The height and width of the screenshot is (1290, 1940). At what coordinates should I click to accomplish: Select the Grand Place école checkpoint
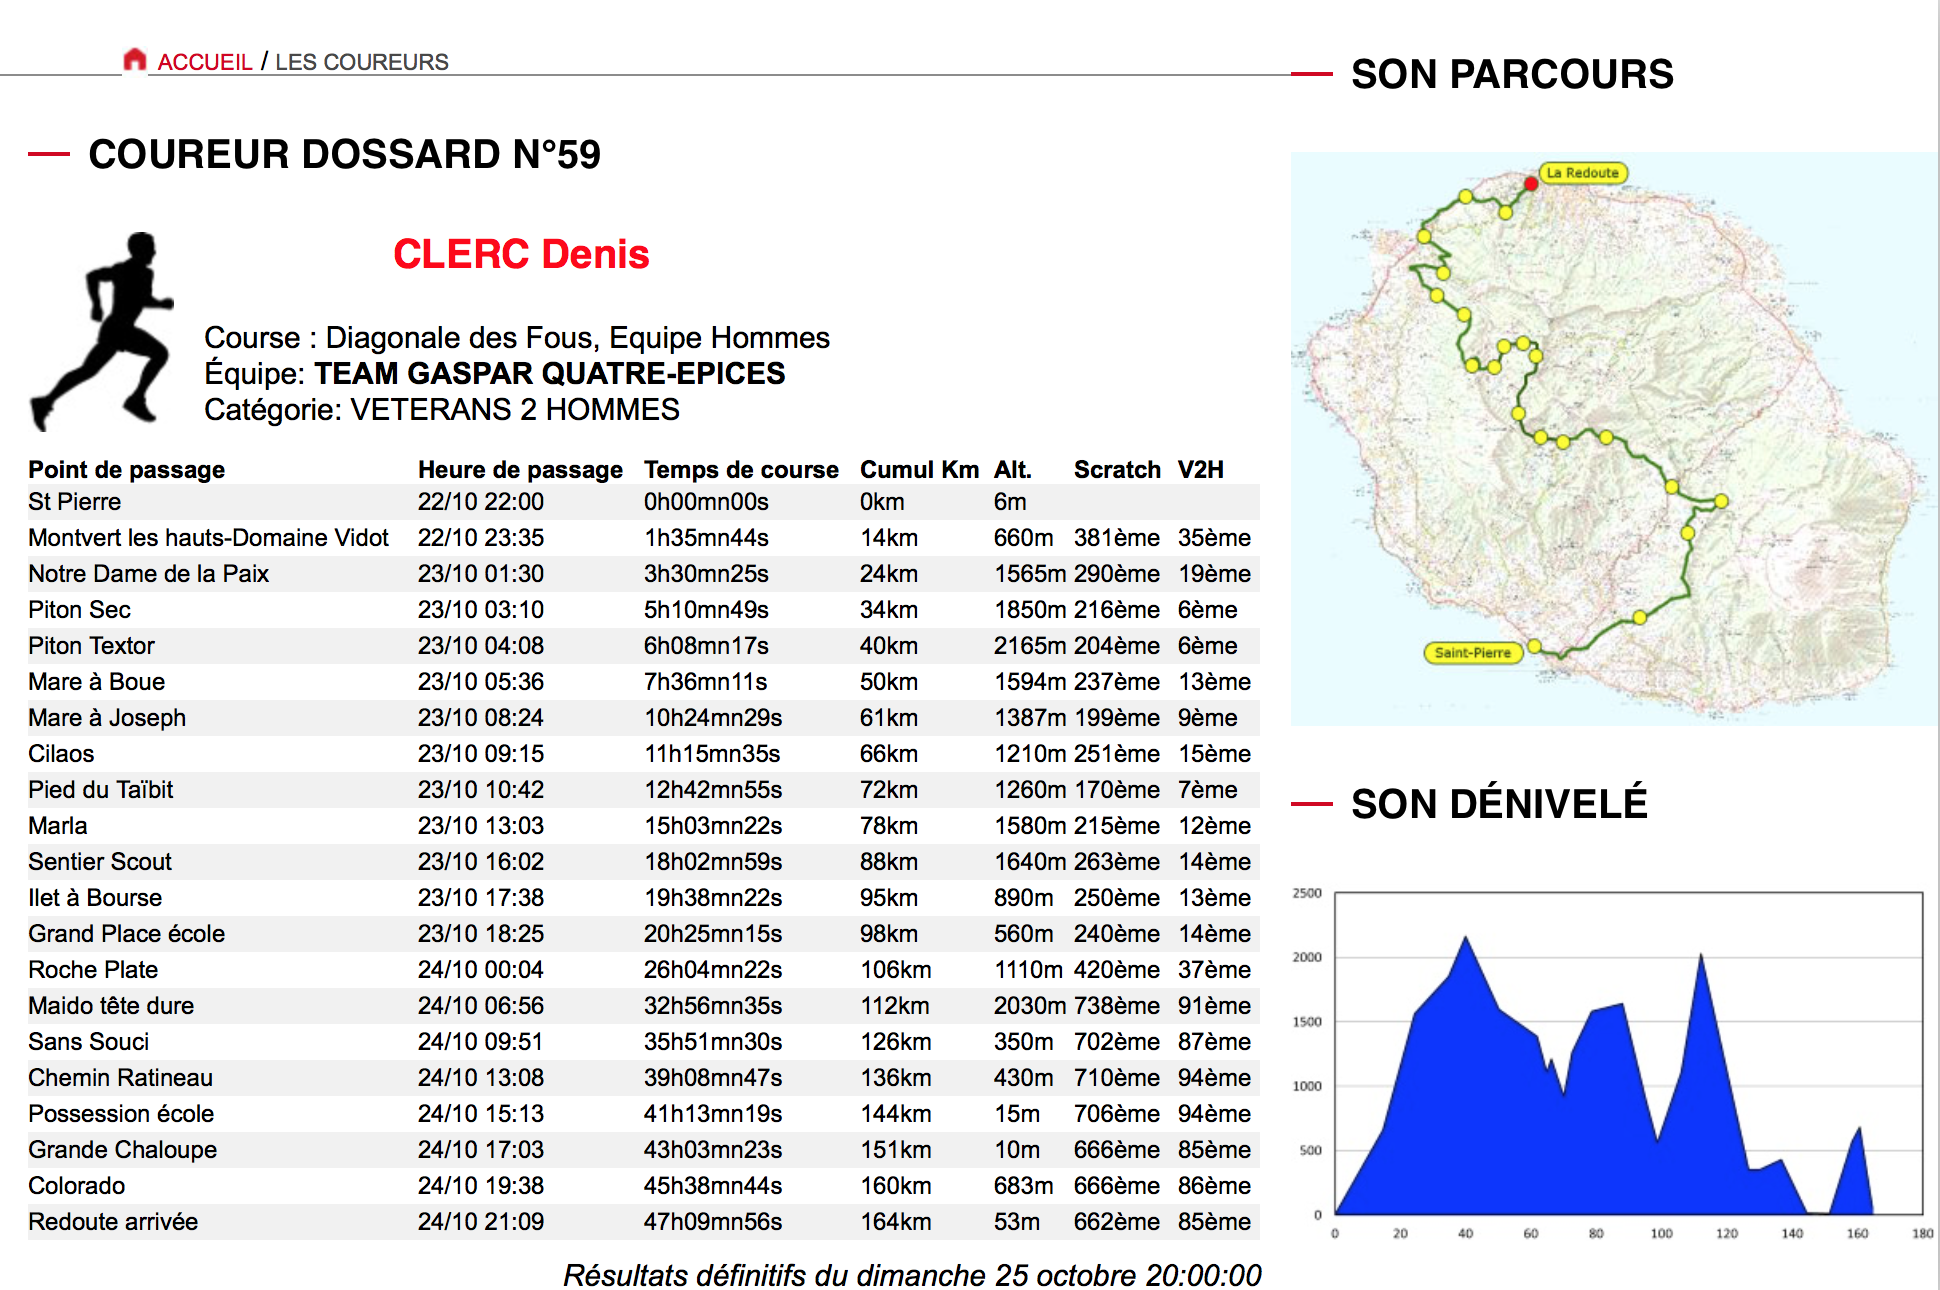pyautogui.click(x=644, y=934)
